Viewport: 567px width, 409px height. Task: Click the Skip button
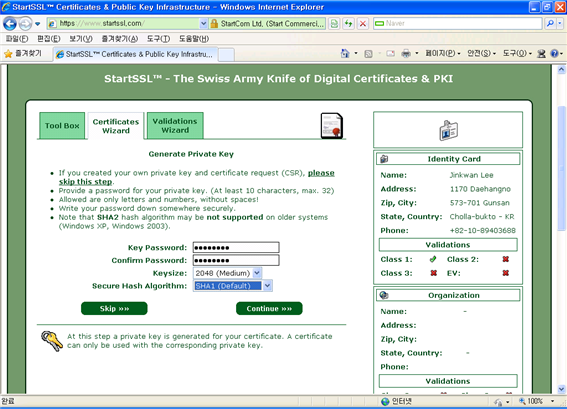coord(114,308)
